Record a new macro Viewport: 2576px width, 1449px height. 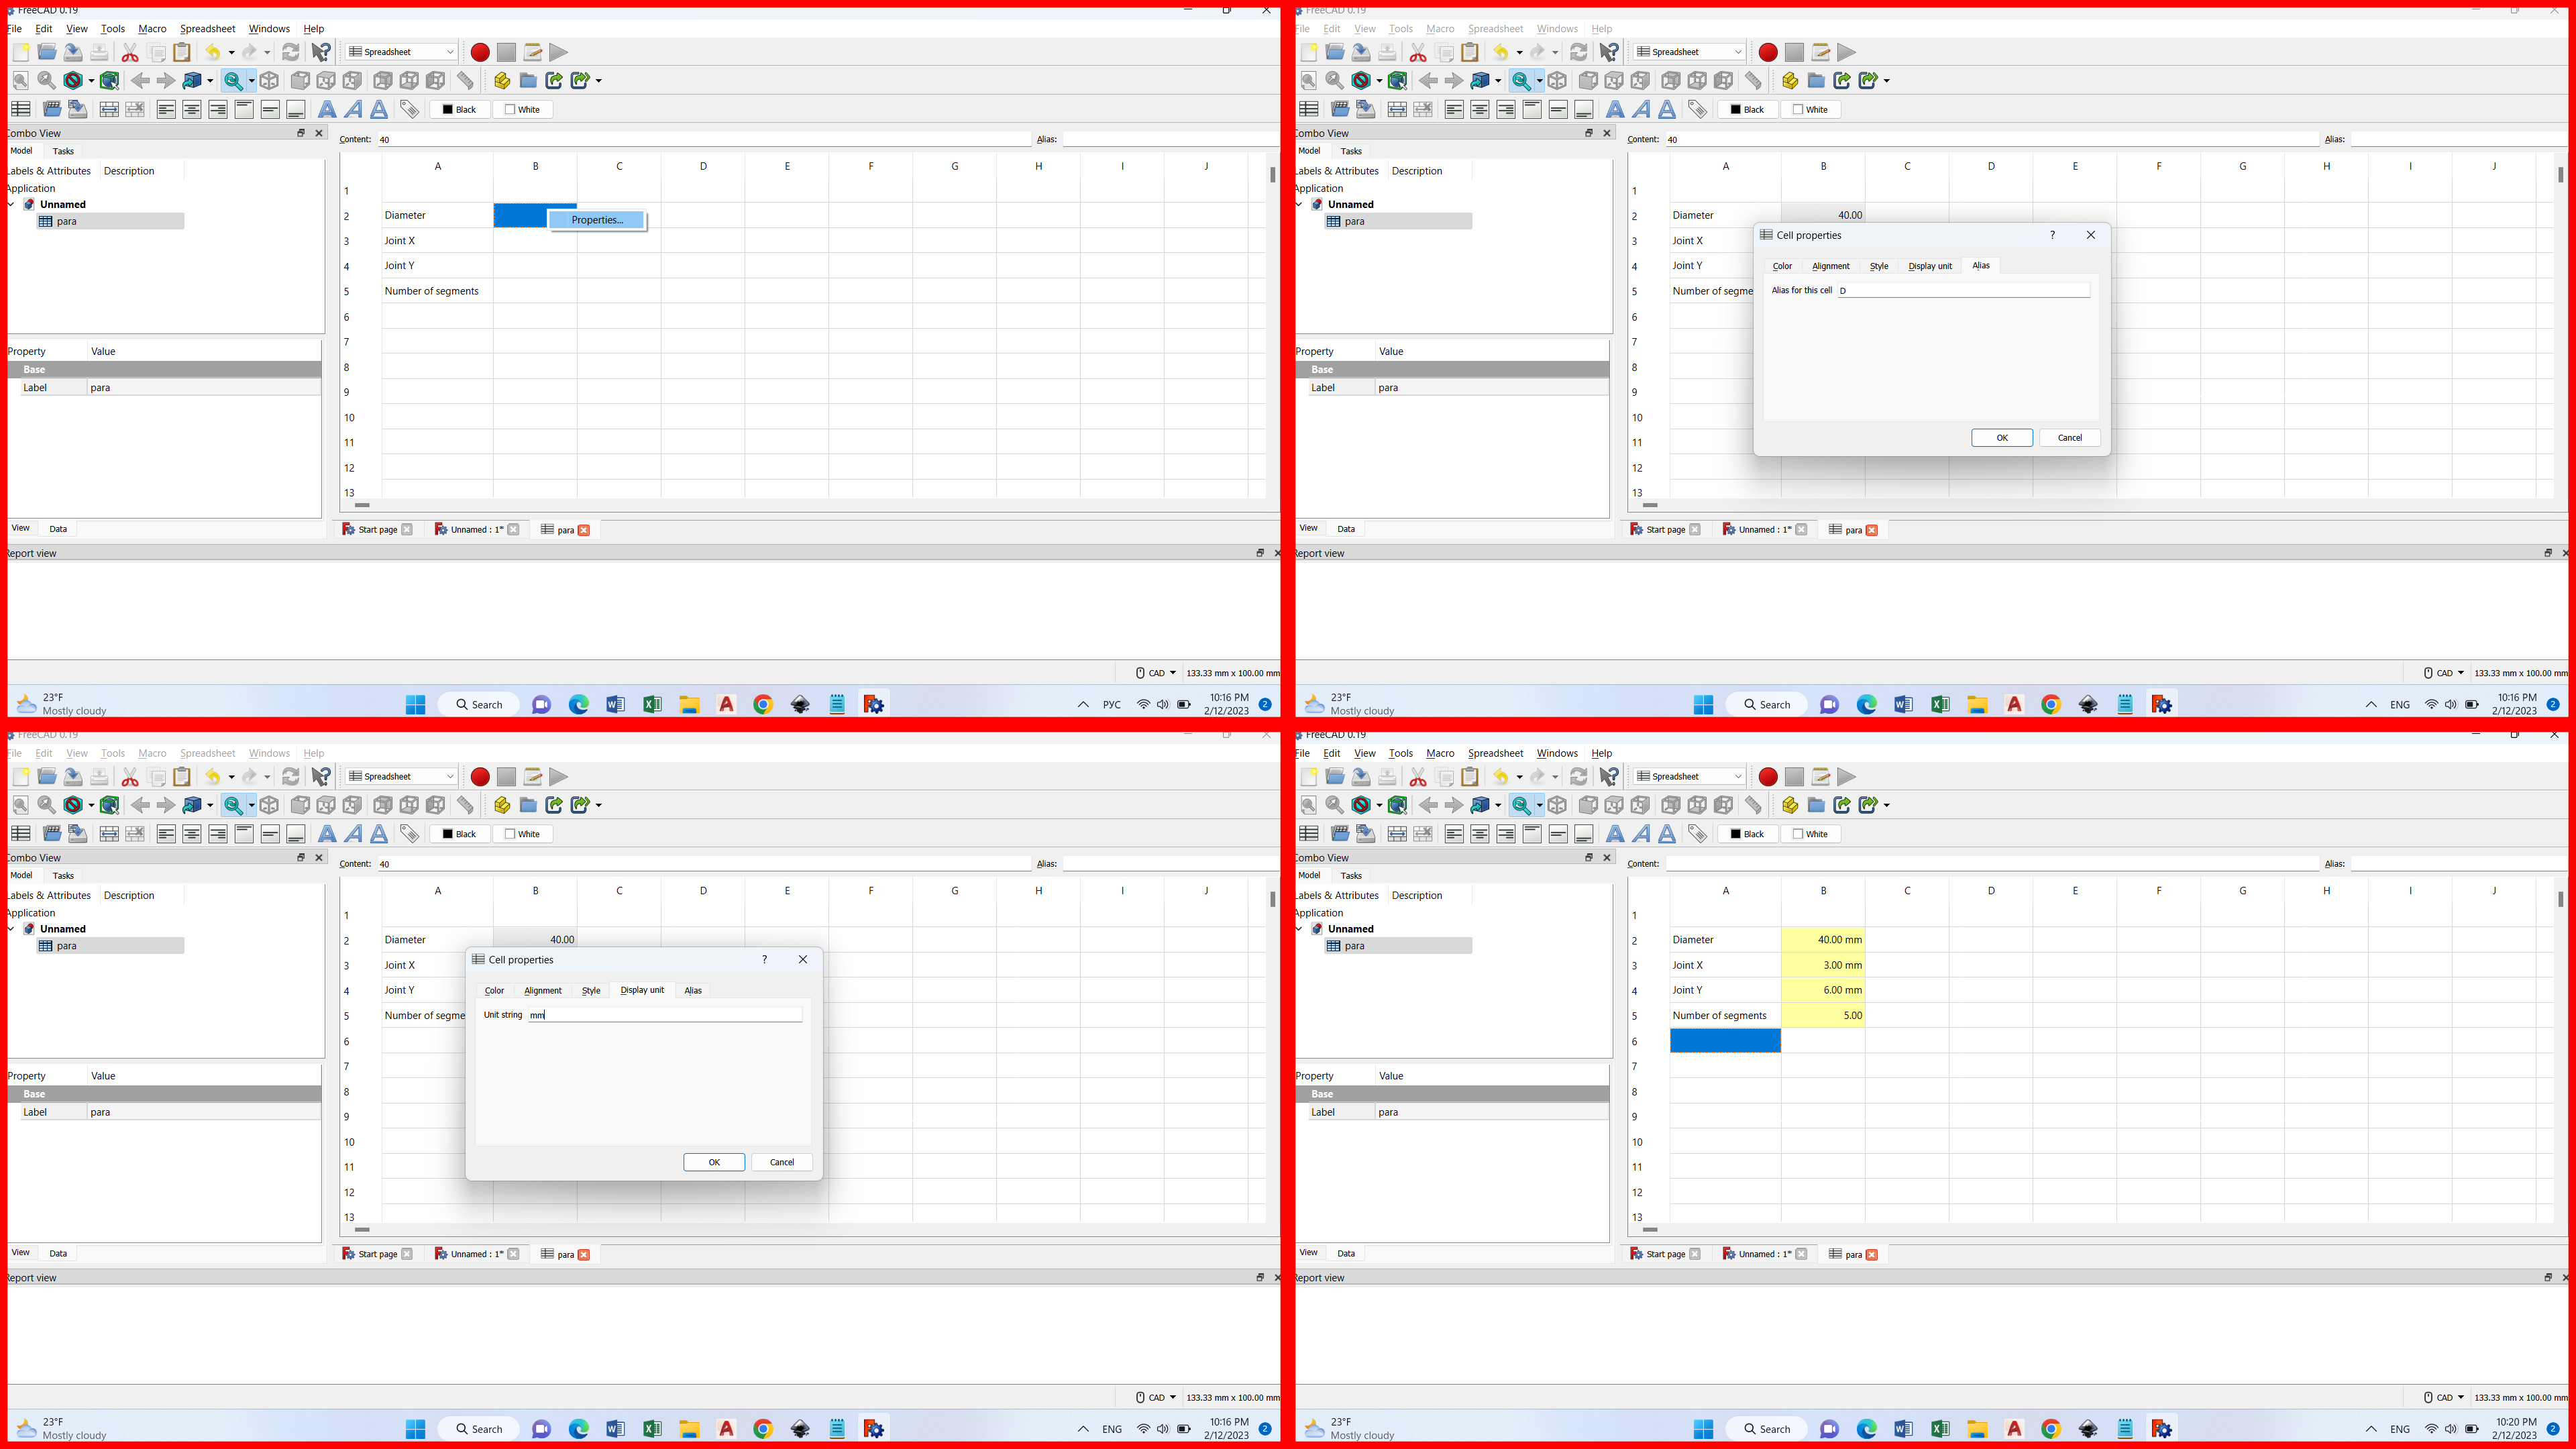tap(480, 52)
